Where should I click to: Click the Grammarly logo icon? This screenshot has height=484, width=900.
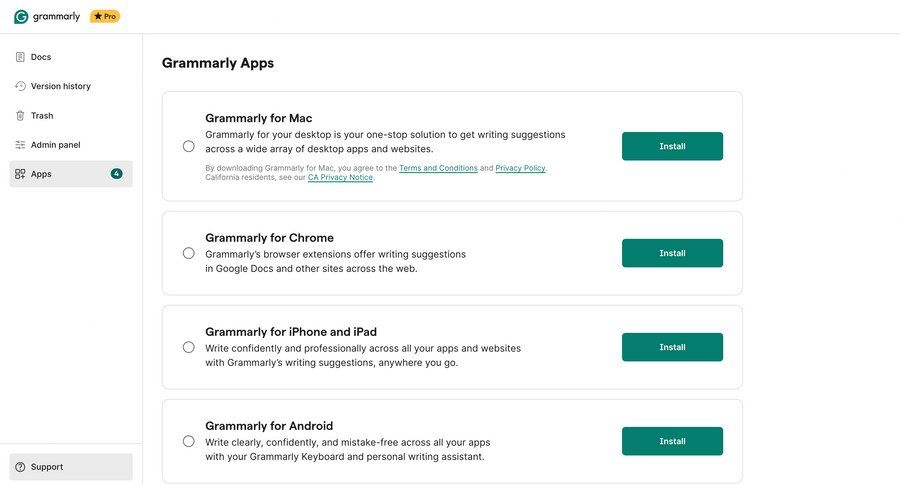pyautogui.click(x=21, y=17)
